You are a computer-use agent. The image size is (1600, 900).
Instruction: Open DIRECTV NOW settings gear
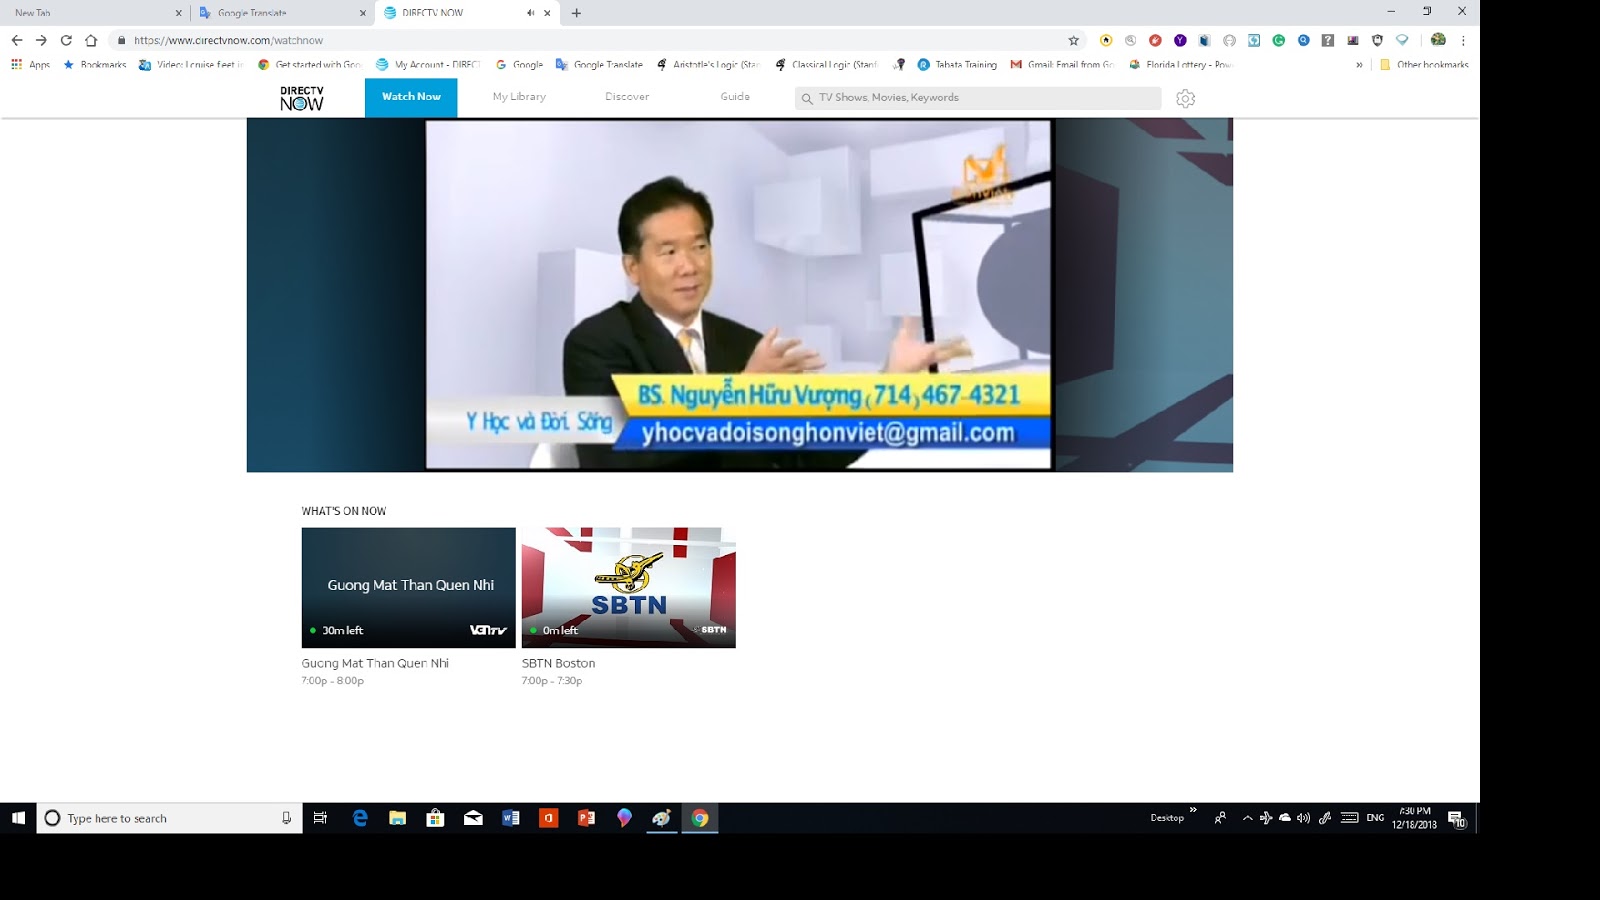1186,98
